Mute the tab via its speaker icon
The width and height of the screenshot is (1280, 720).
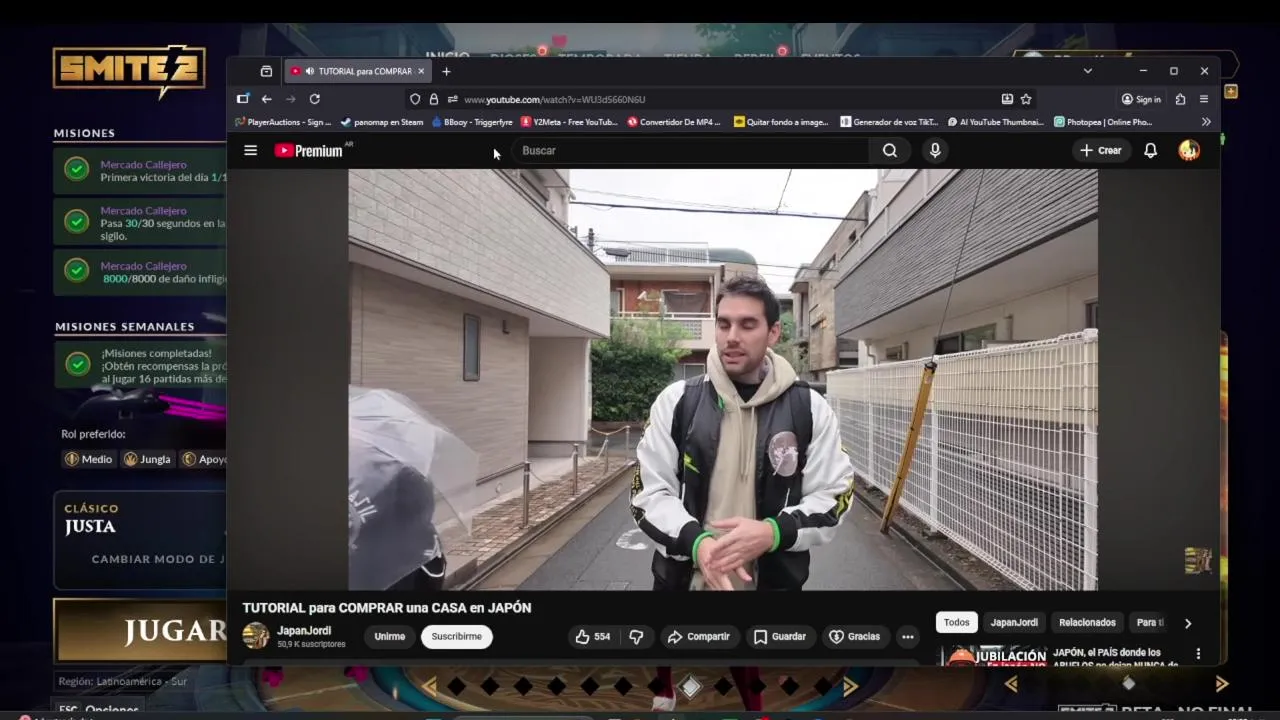pyautogui.click(x=310, y=71)
